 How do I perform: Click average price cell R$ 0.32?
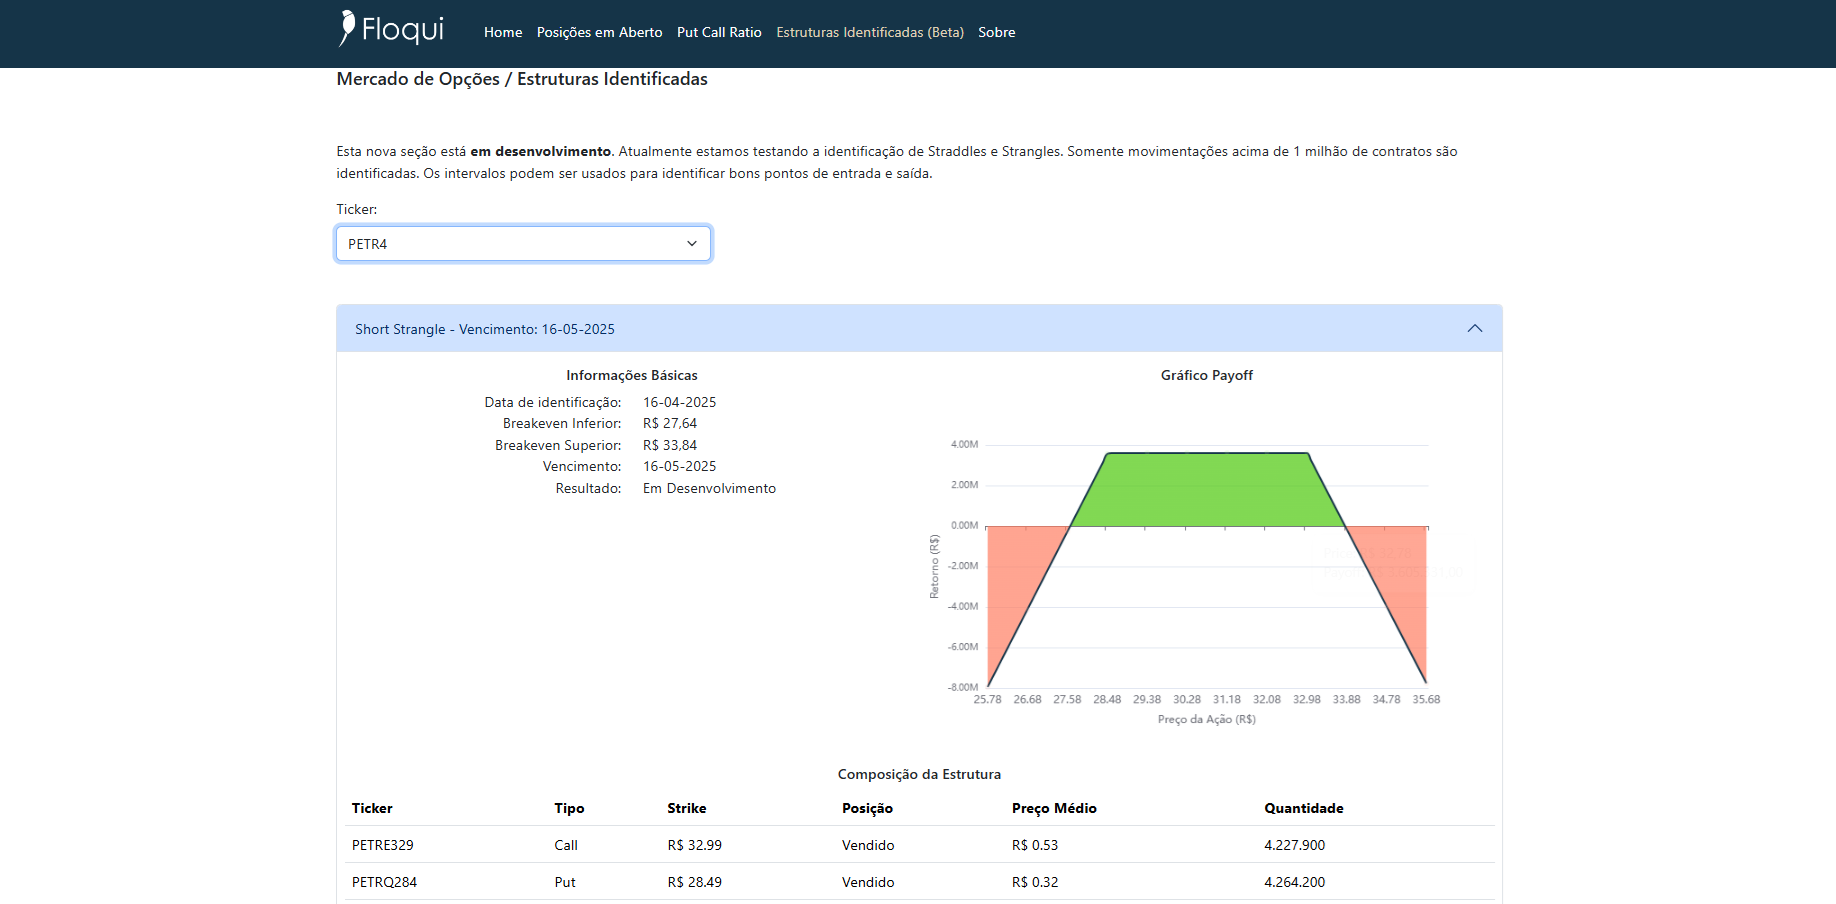[1035, 882]
